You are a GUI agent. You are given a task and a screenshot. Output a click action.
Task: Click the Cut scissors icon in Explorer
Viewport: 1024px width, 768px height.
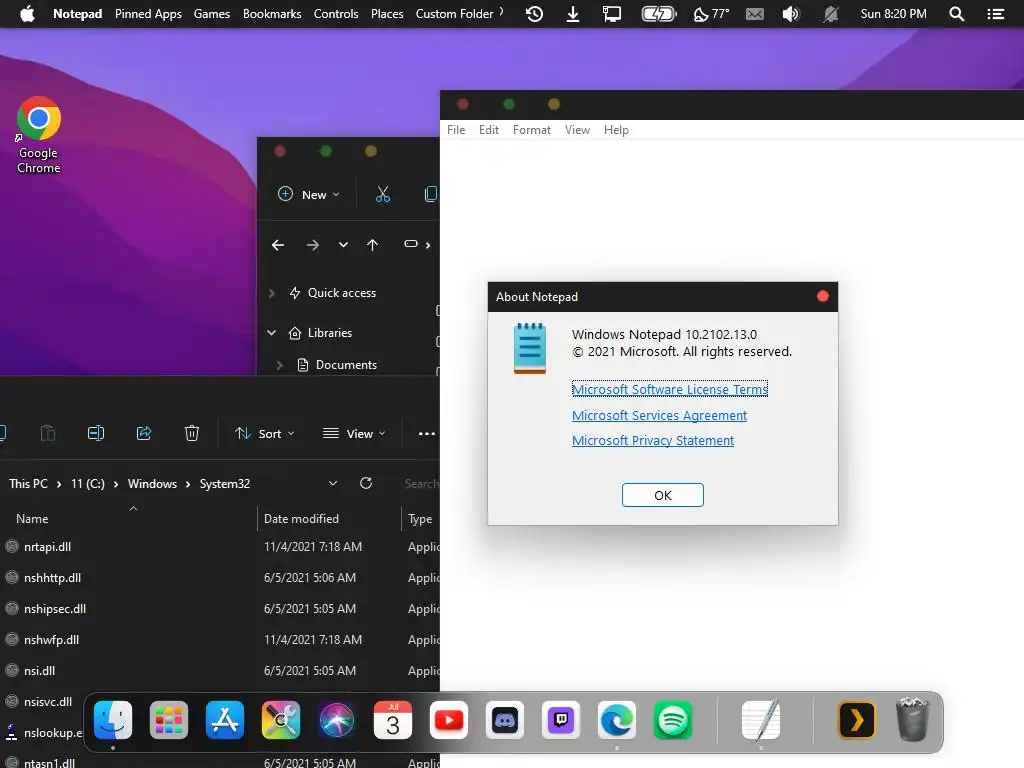pyautogui.click(x=383, y=194)
